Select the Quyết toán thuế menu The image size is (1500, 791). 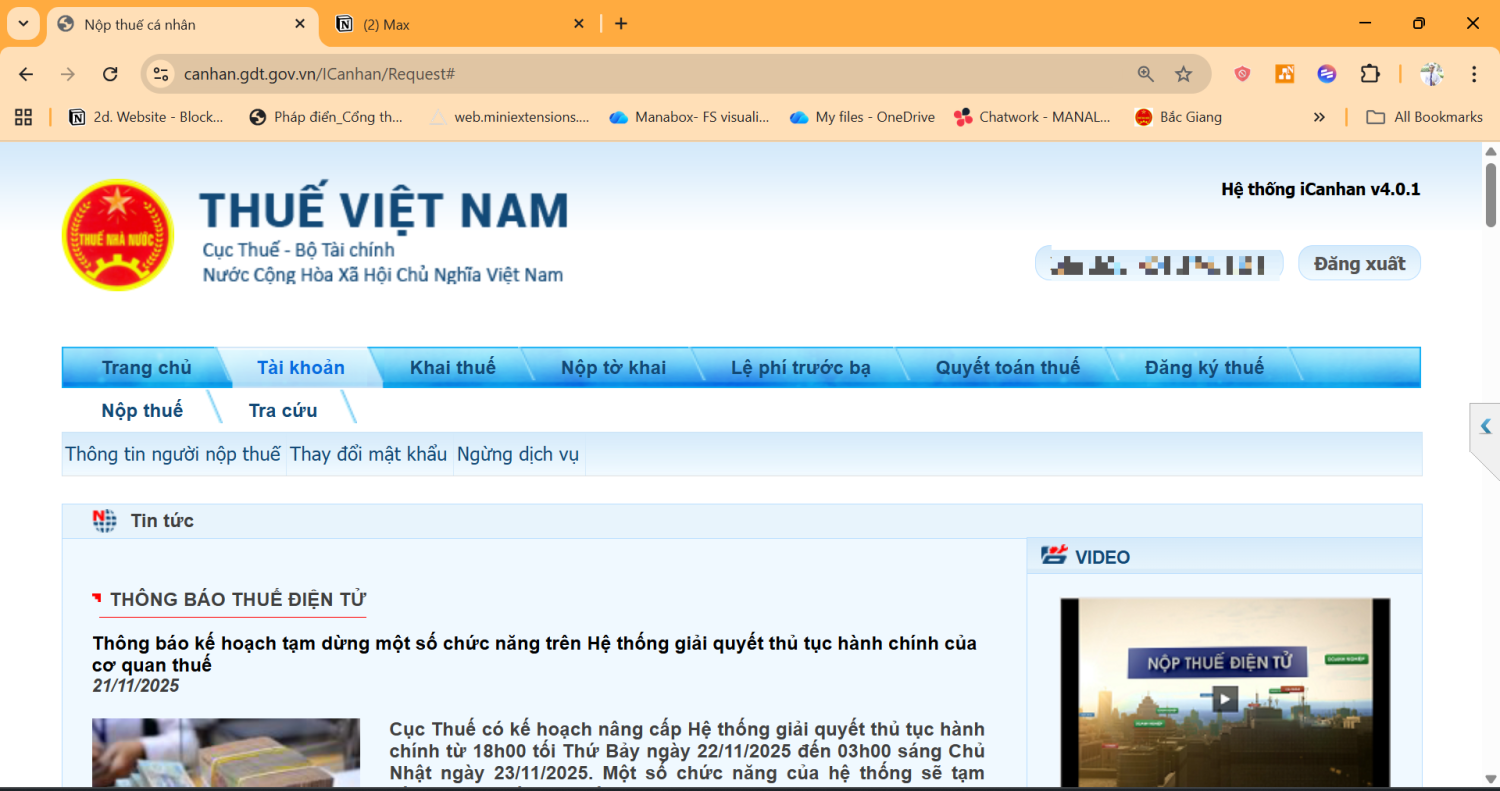(1007, 367)
